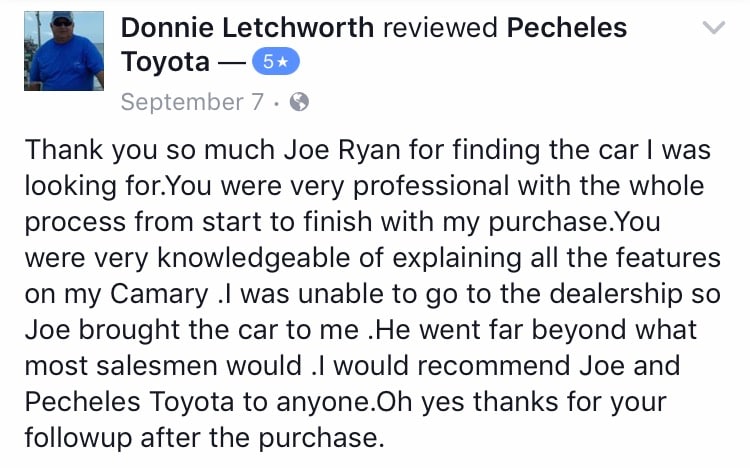The image size is (750, 468).
Task: Click the word Toyota in page name
Action: [165, 62]
